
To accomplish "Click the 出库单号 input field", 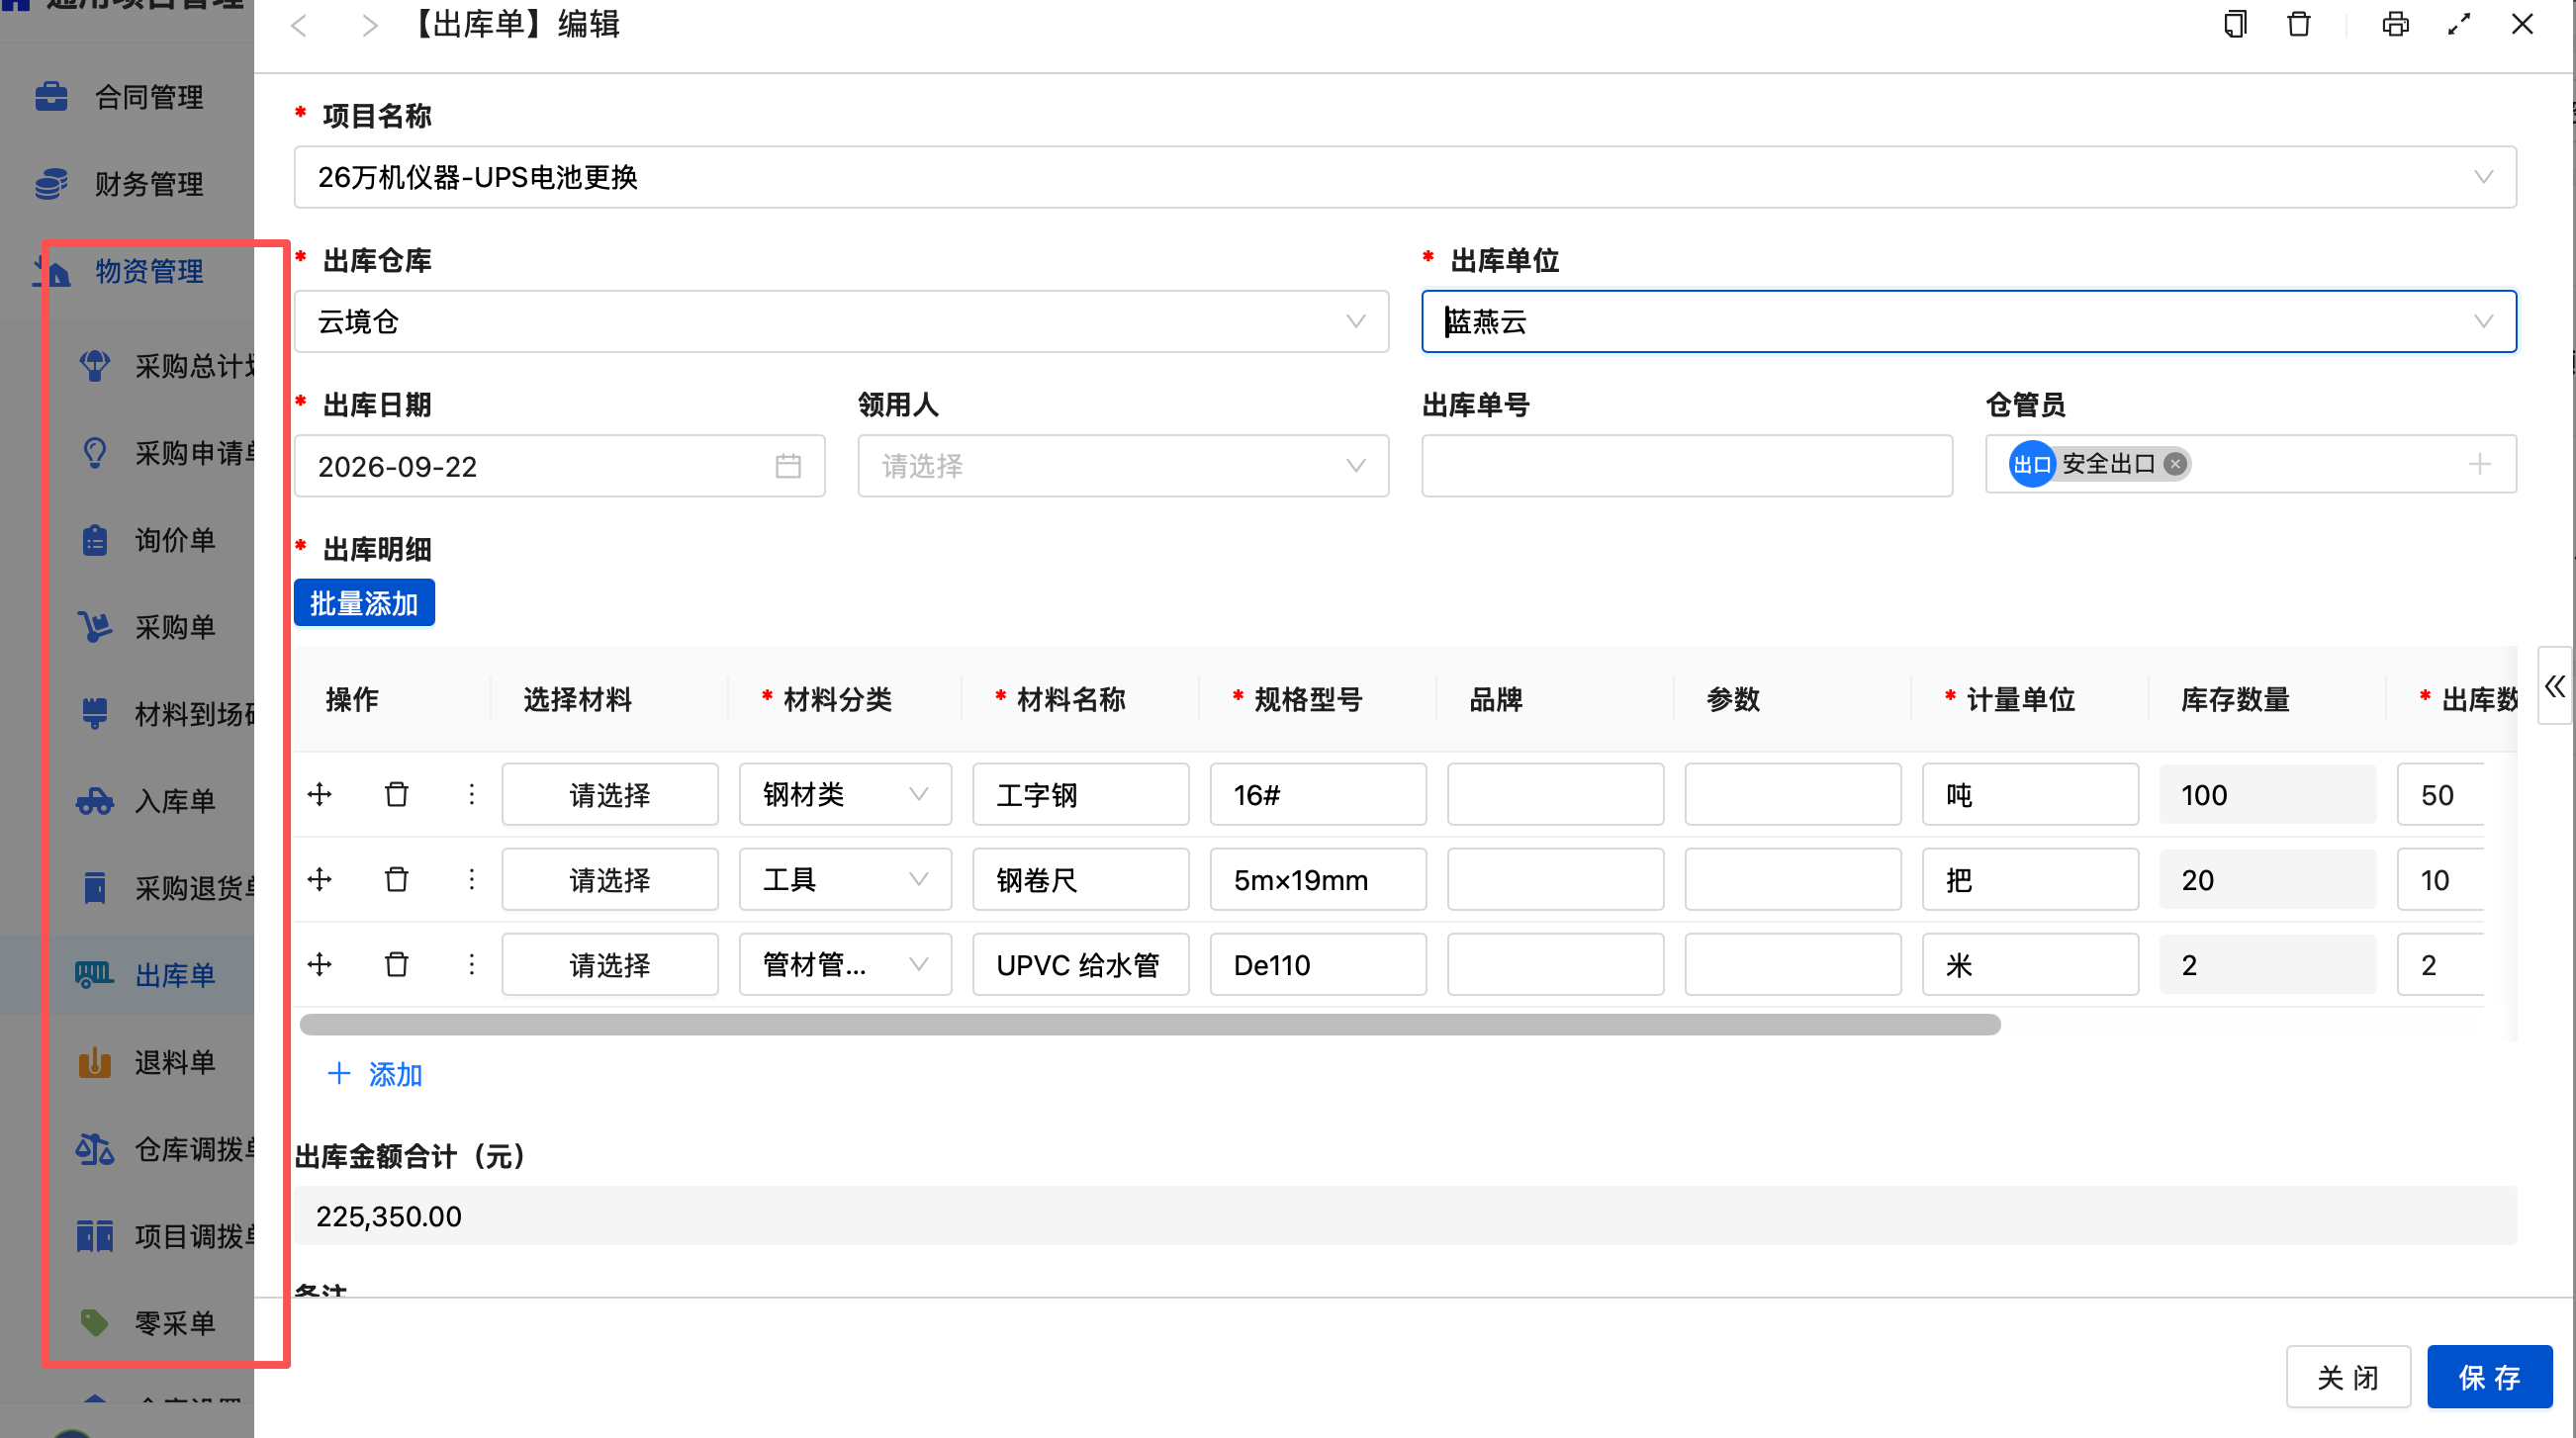I will coord(1687,466).
